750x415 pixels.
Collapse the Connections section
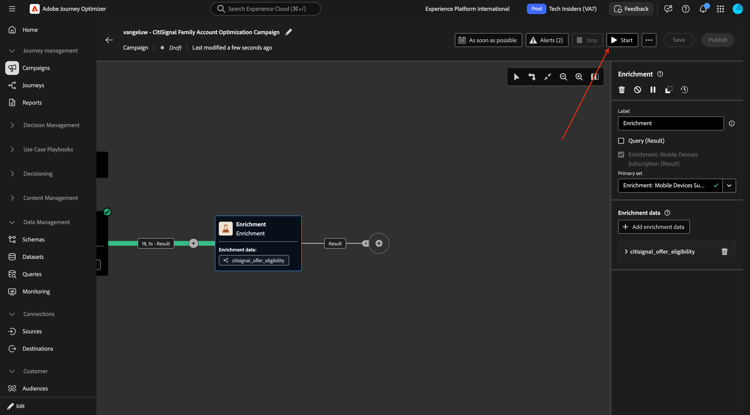click(12, 314)
